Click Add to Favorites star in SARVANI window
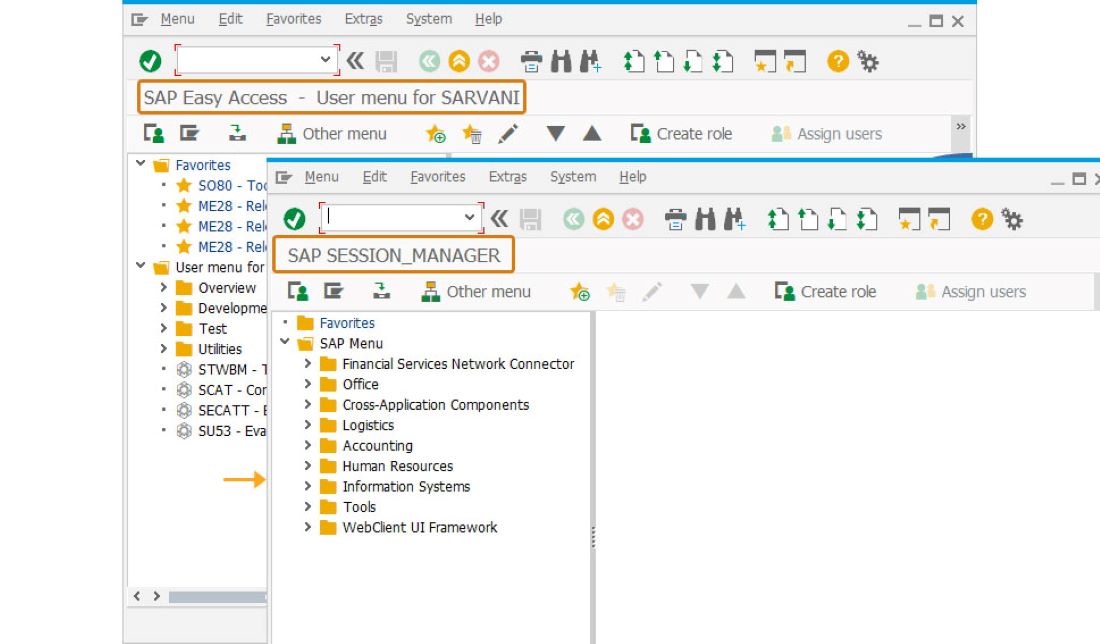 436,133
